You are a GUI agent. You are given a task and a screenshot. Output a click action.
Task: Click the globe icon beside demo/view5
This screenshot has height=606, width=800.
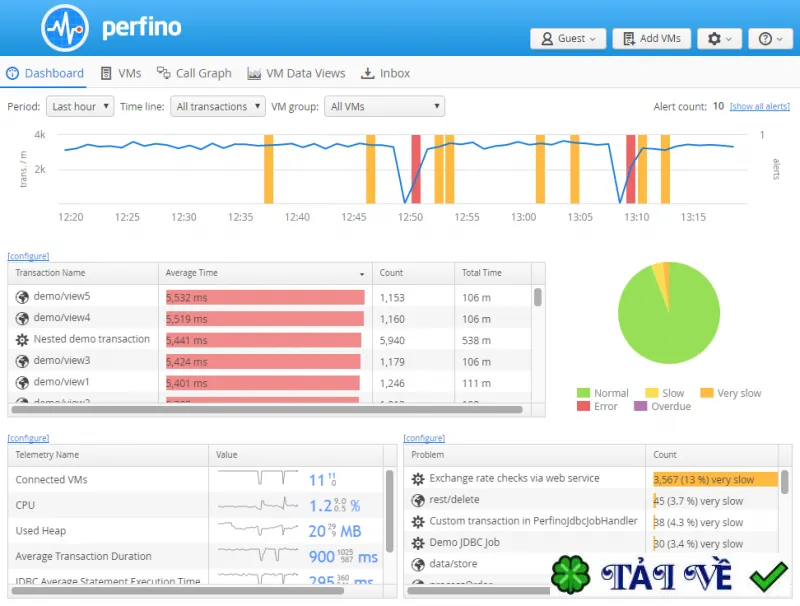click(22, 297)
